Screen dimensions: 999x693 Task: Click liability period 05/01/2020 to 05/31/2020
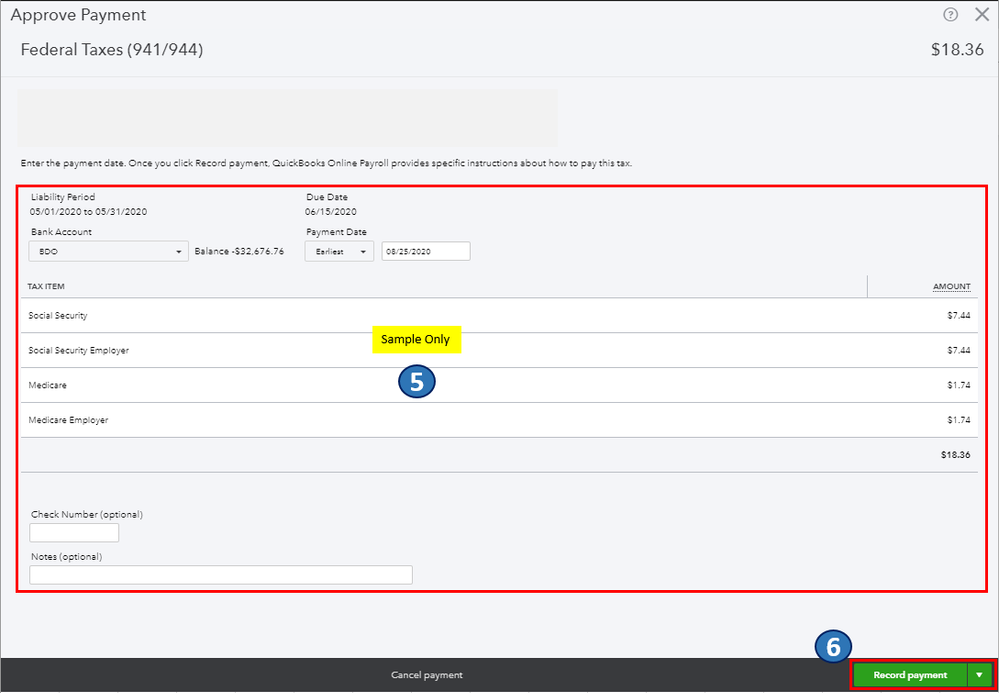coord(89,212)
